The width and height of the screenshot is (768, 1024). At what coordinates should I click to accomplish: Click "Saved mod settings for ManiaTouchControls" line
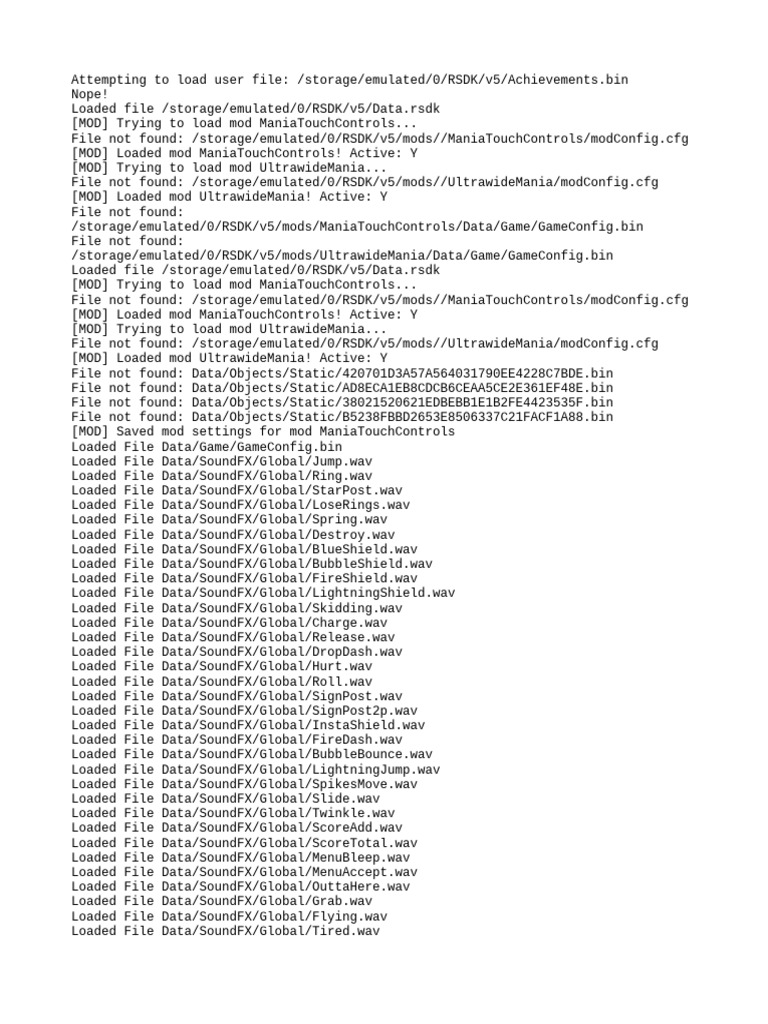point(263,432)
